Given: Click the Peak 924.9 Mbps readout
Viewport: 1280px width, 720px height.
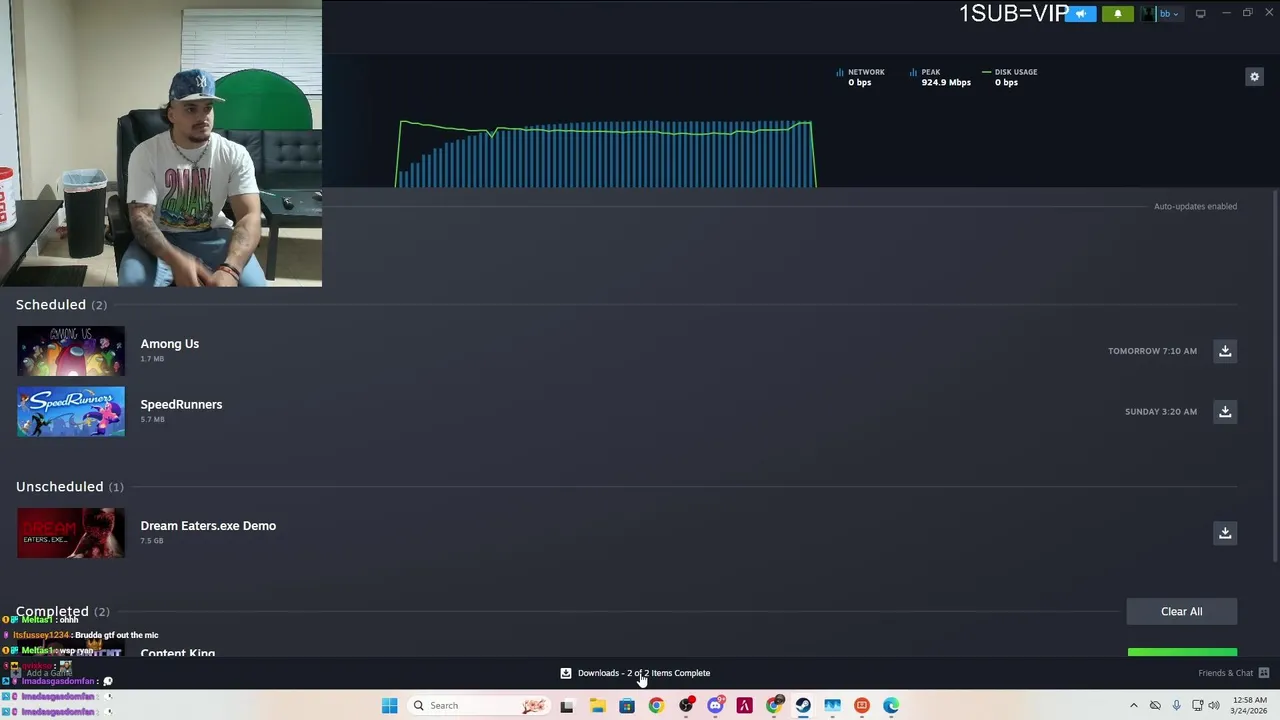Looking at the screenshot, I should pyautogui.click(x=940, y=77).
